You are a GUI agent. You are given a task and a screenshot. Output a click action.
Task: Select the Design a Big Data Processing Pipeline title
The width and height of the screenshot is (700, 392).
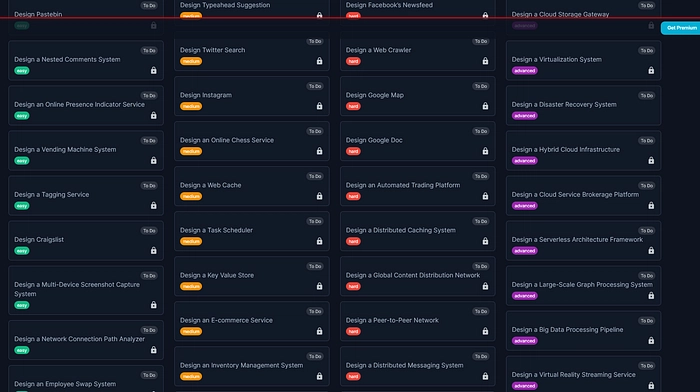[567, 329]
